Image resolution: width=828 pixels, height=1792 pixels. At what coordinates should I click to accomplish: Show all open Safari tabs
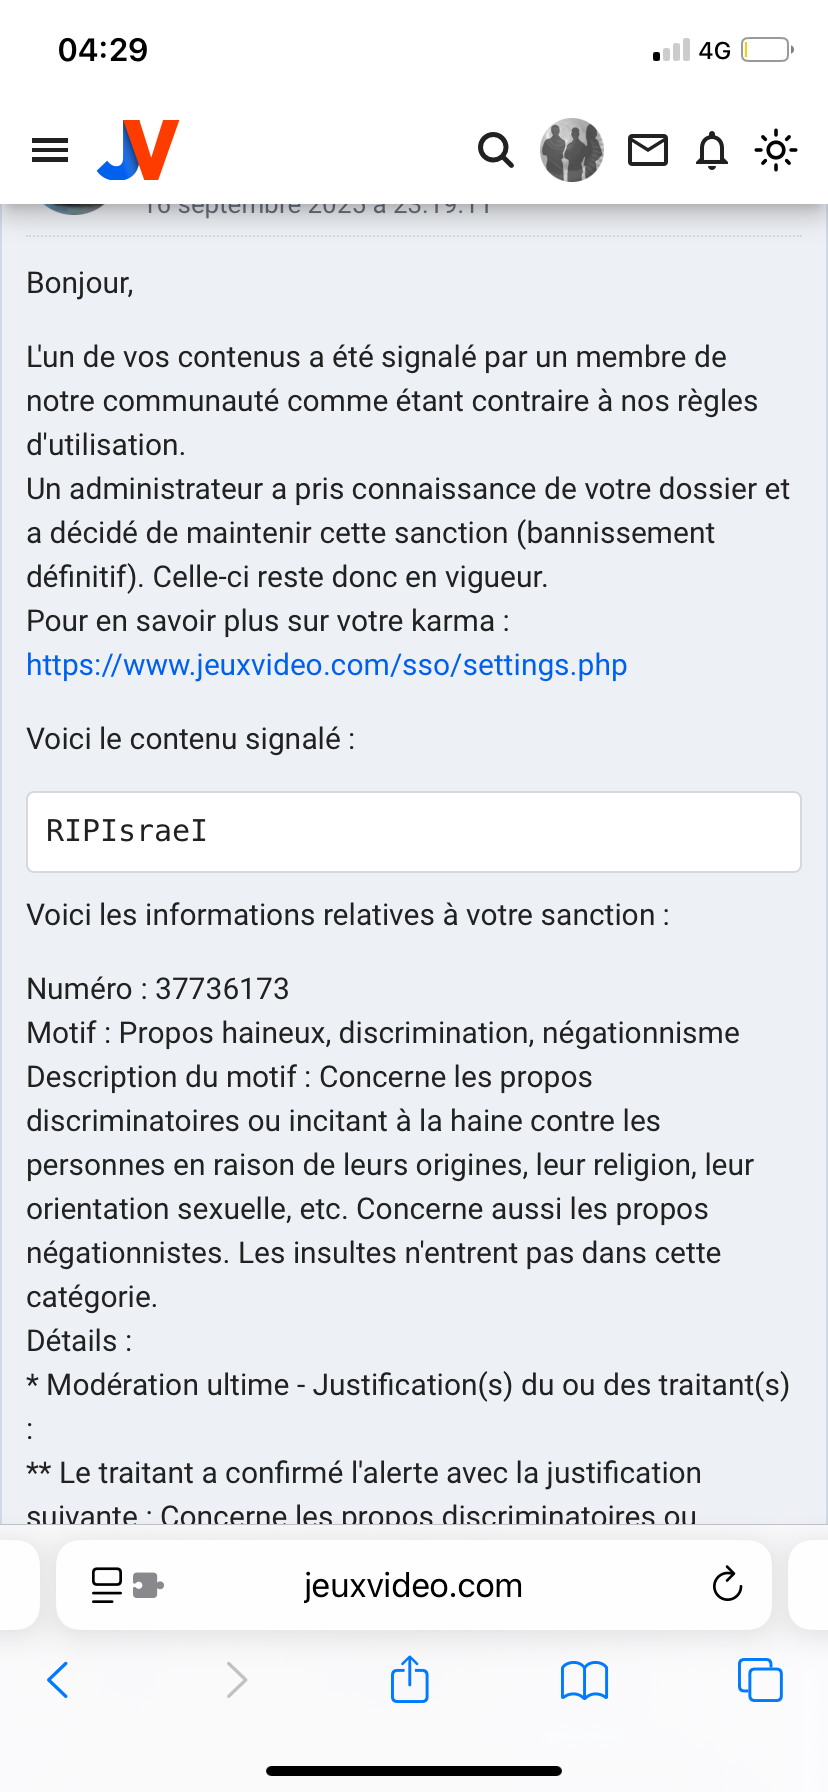[x=760, y=1680]
